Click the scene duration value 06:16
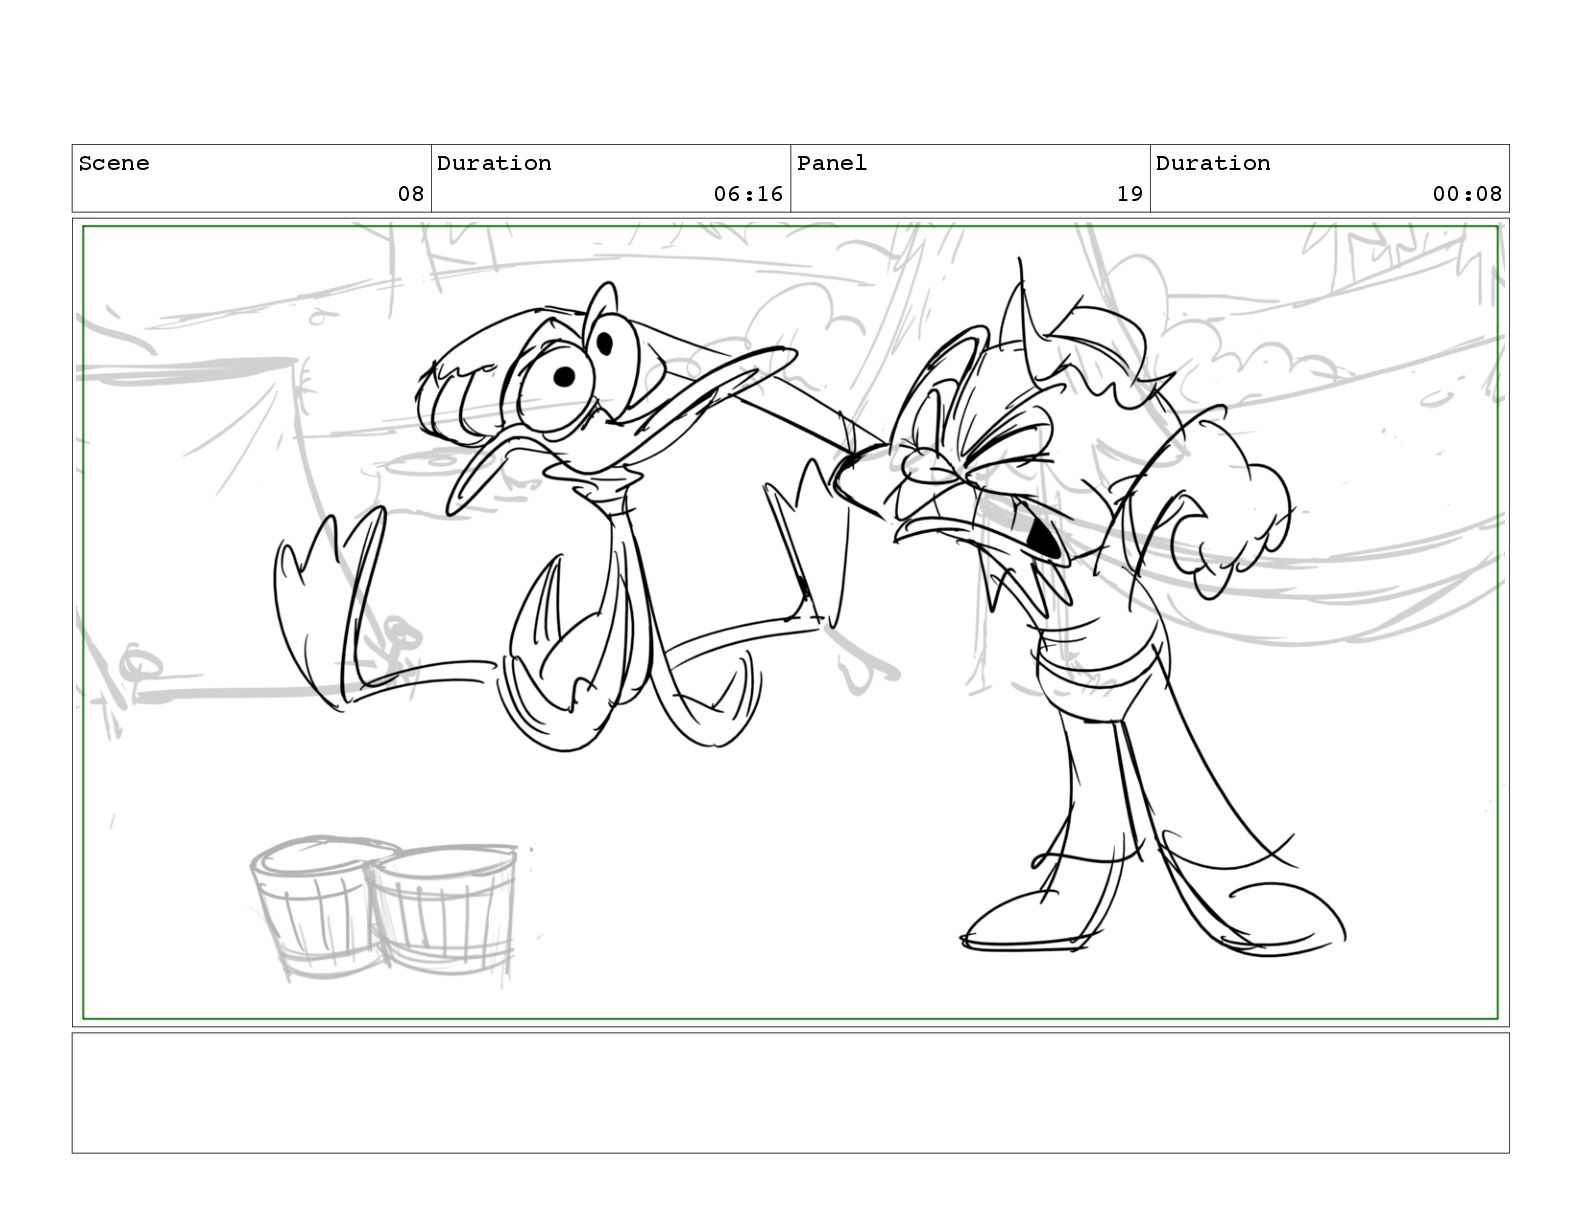Screen dimensions: 1582x1225 click(x=748, y=194)
